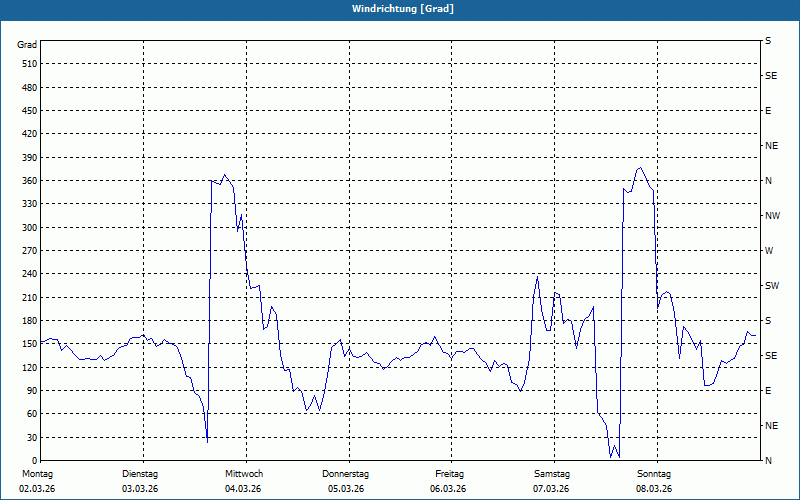This screenshot has width=800, height=500.
Task: Click the W compass label on the right axis
Action: coord(769,251)
